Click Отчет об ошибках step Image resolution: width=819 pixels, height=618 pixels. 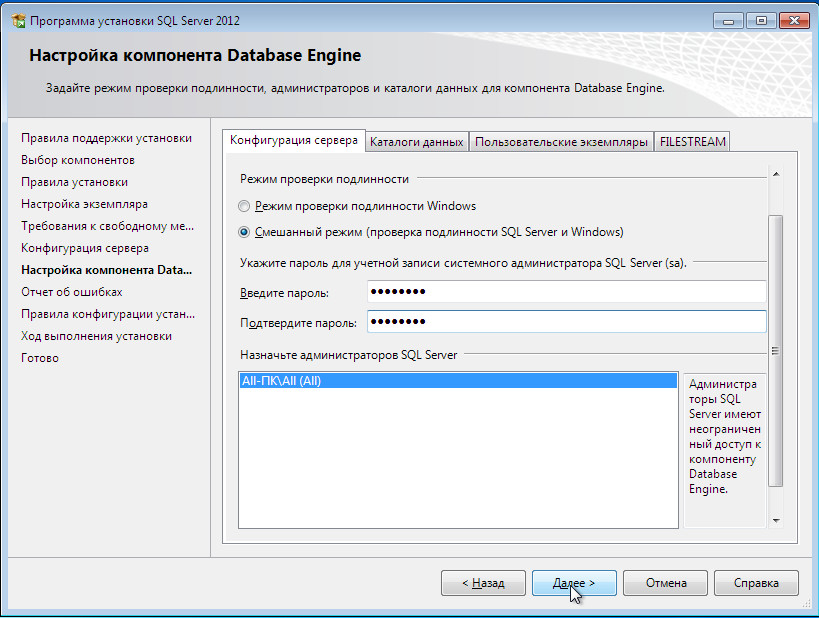point(72,291)
